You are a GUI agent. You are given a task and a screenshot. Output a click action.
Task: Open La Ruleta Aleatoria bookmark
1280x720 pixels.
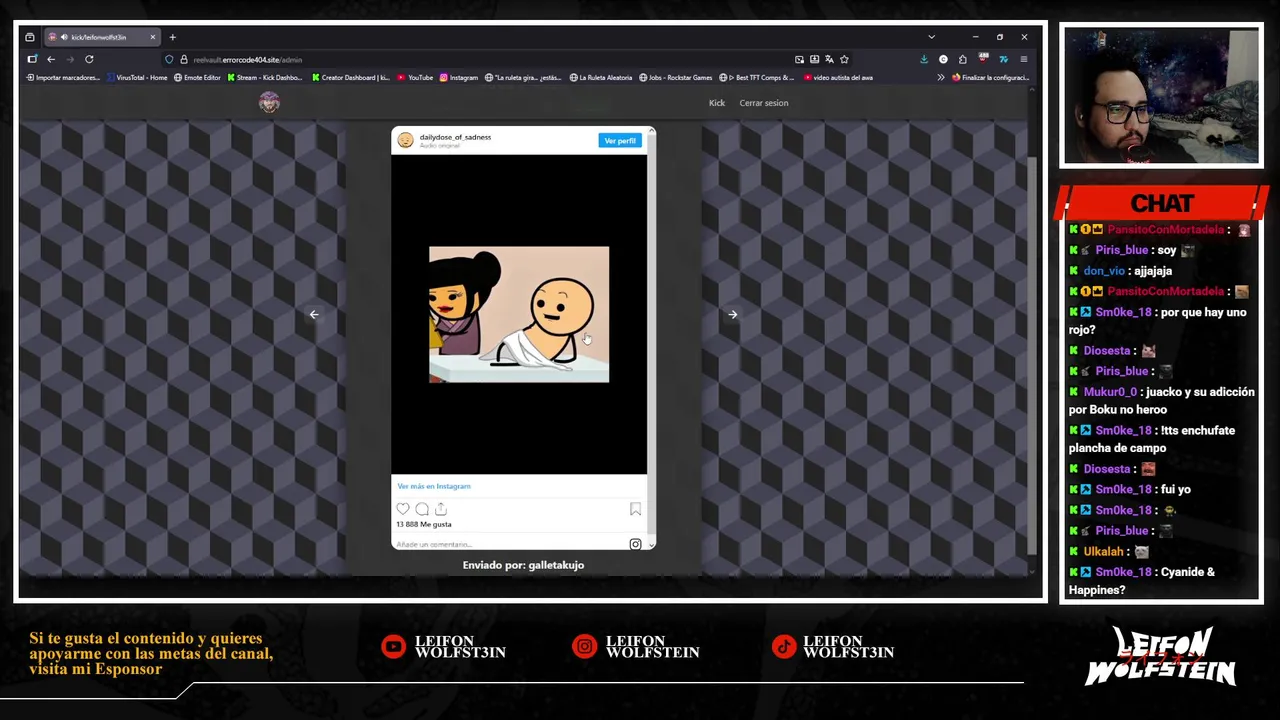(600, 77)
